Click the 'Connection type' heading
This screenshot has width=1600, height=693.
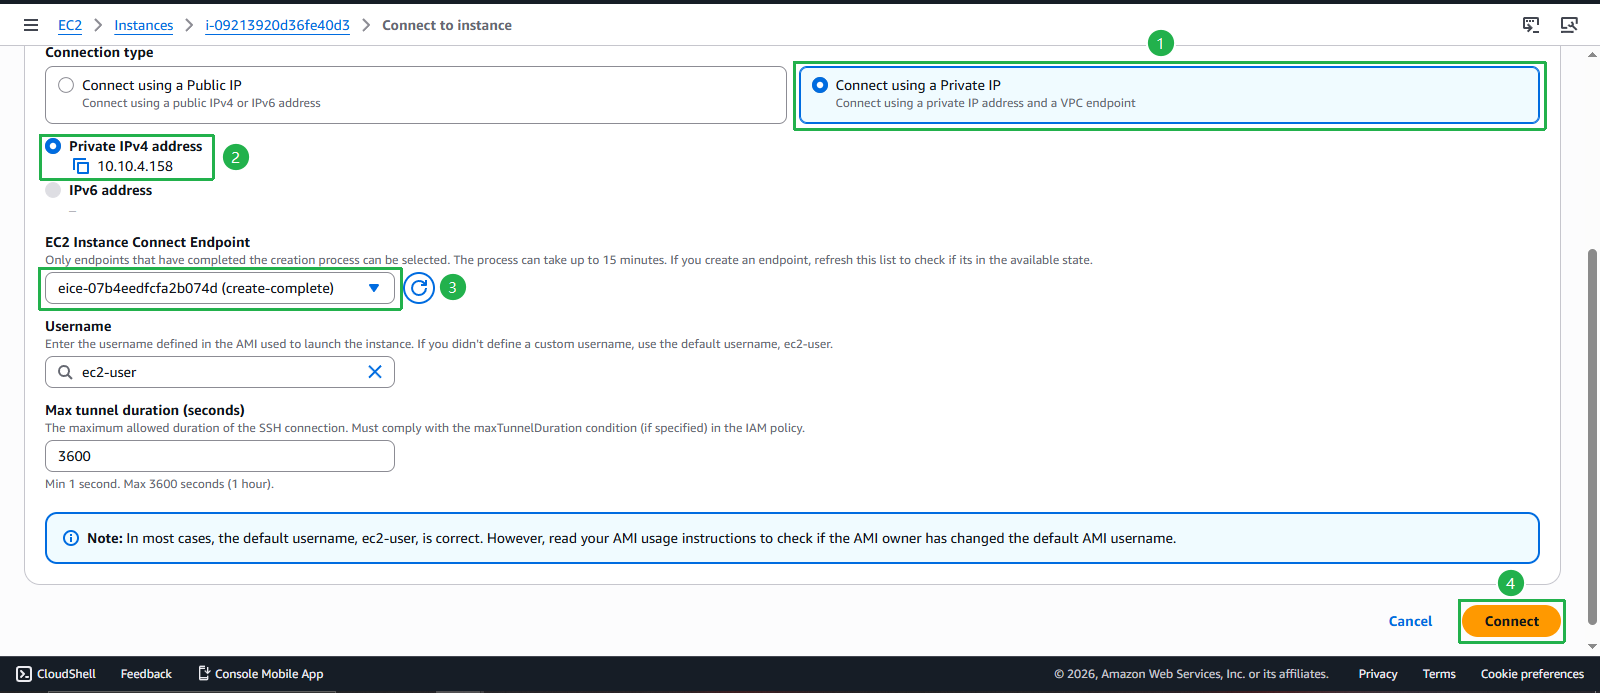pos(99,52)
